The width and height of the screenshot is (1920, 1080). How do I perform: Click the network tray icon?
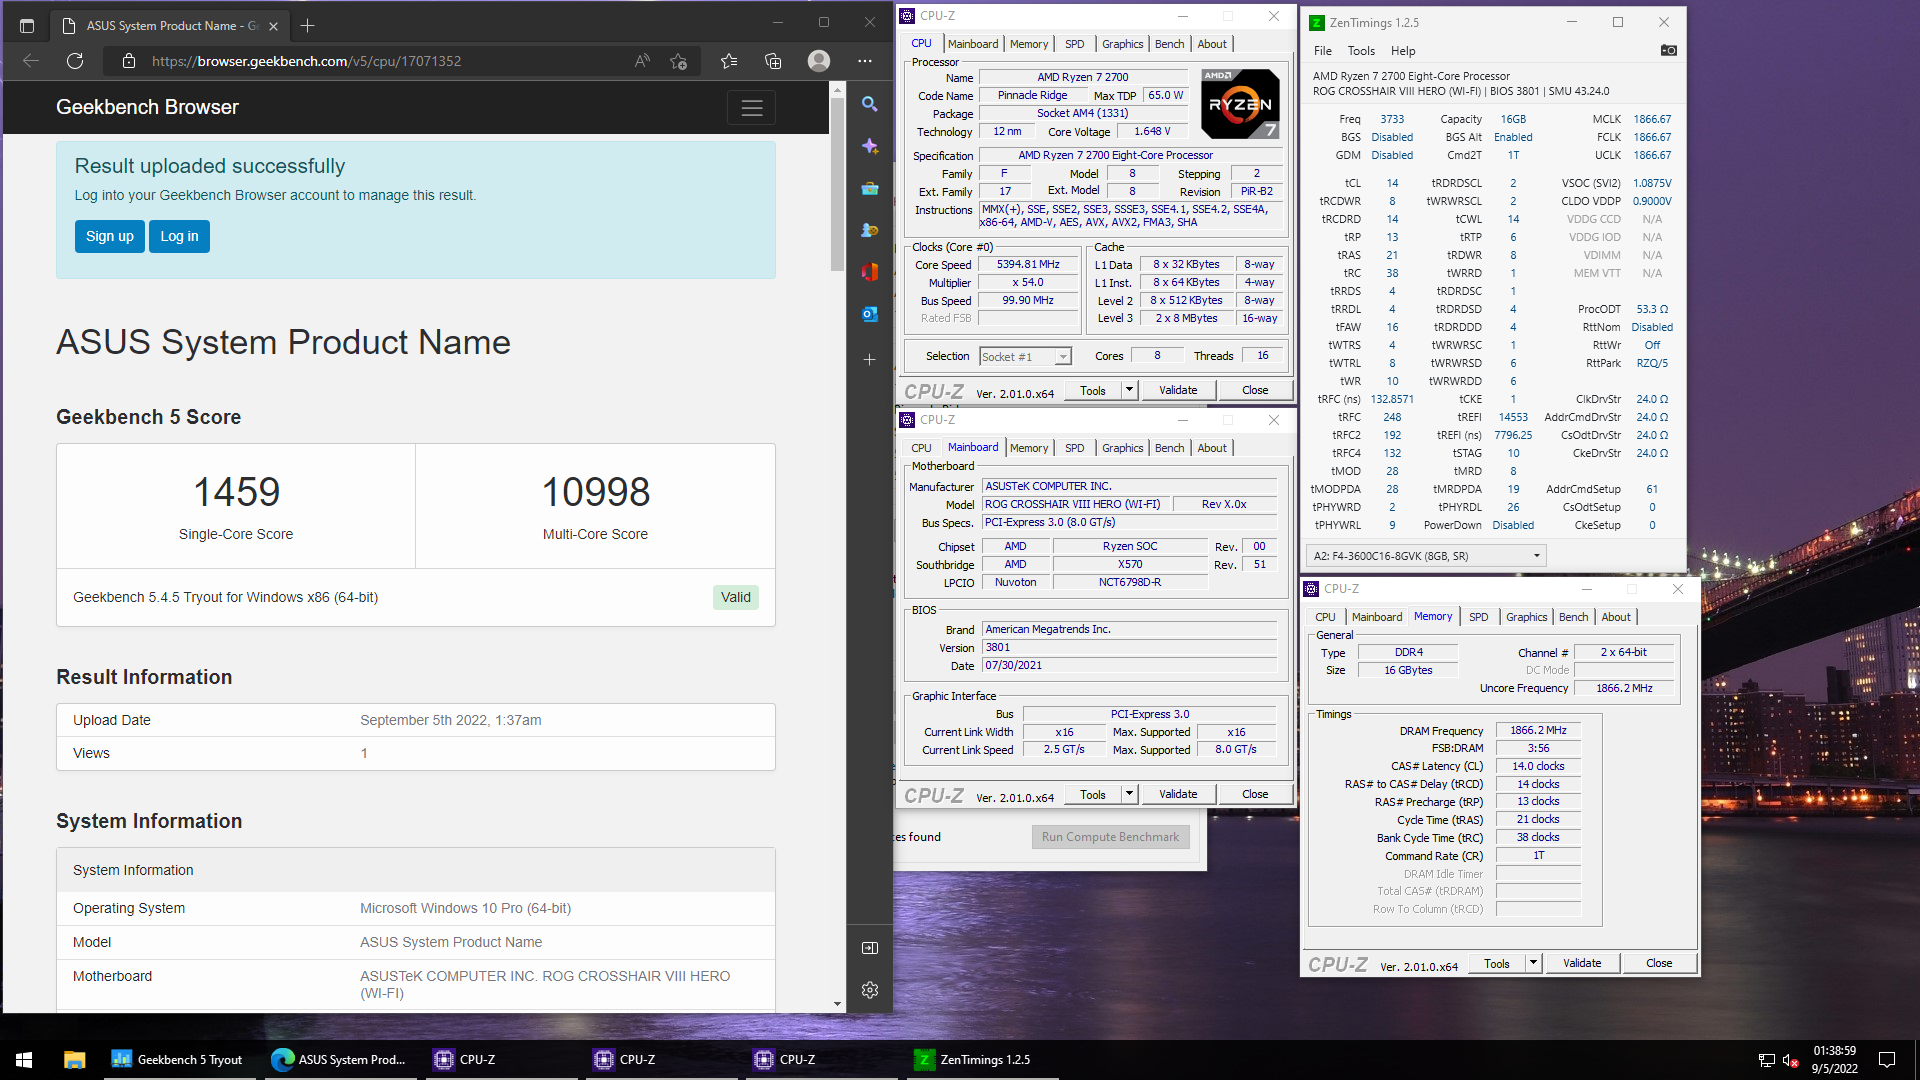1767,1060
